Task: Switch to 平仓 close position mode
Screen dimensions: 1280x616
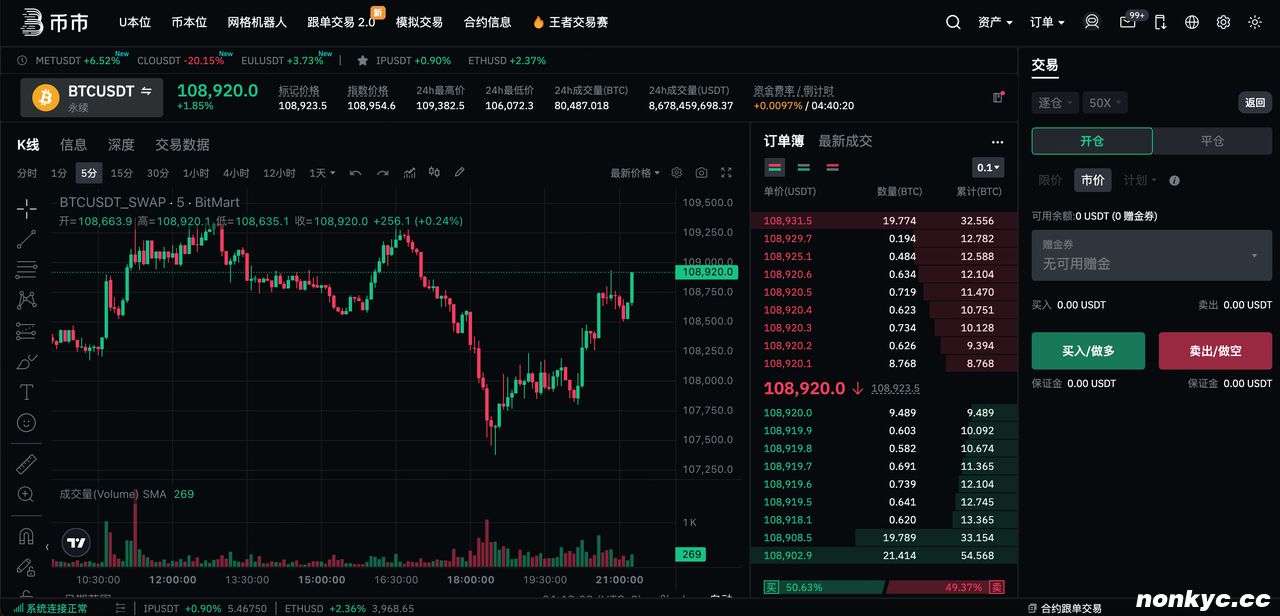Action: [x=1212, y=141]
